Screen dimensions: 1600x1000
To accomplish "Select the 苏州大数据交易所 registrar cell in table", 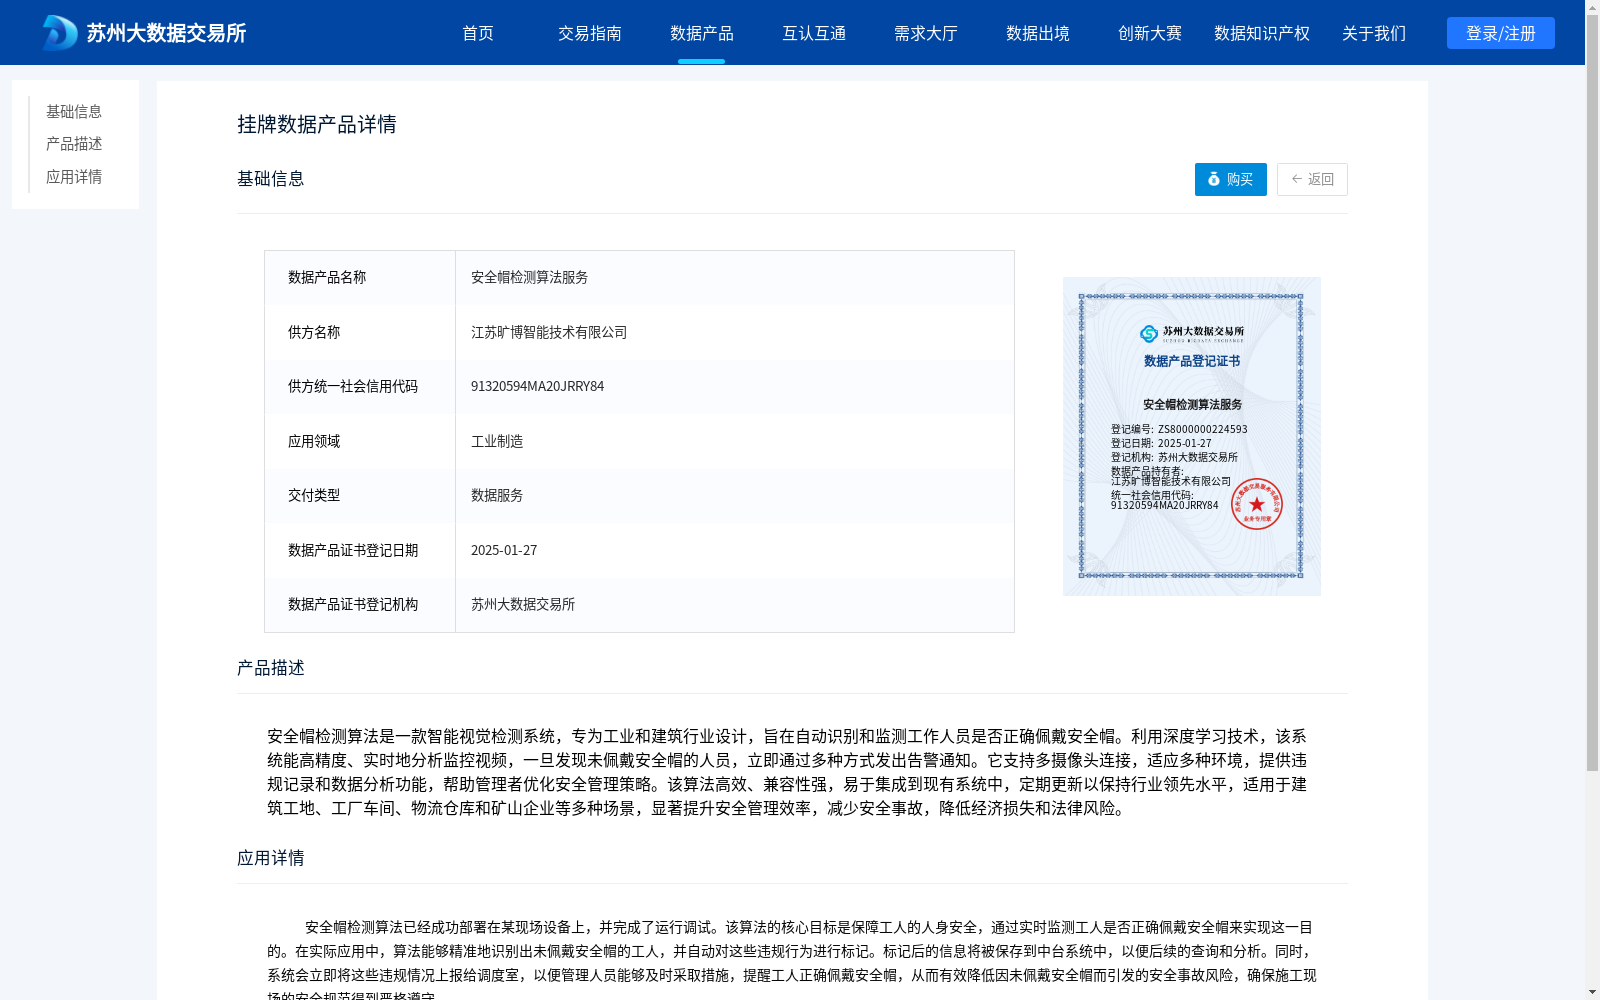I will [x=735, y=605].
